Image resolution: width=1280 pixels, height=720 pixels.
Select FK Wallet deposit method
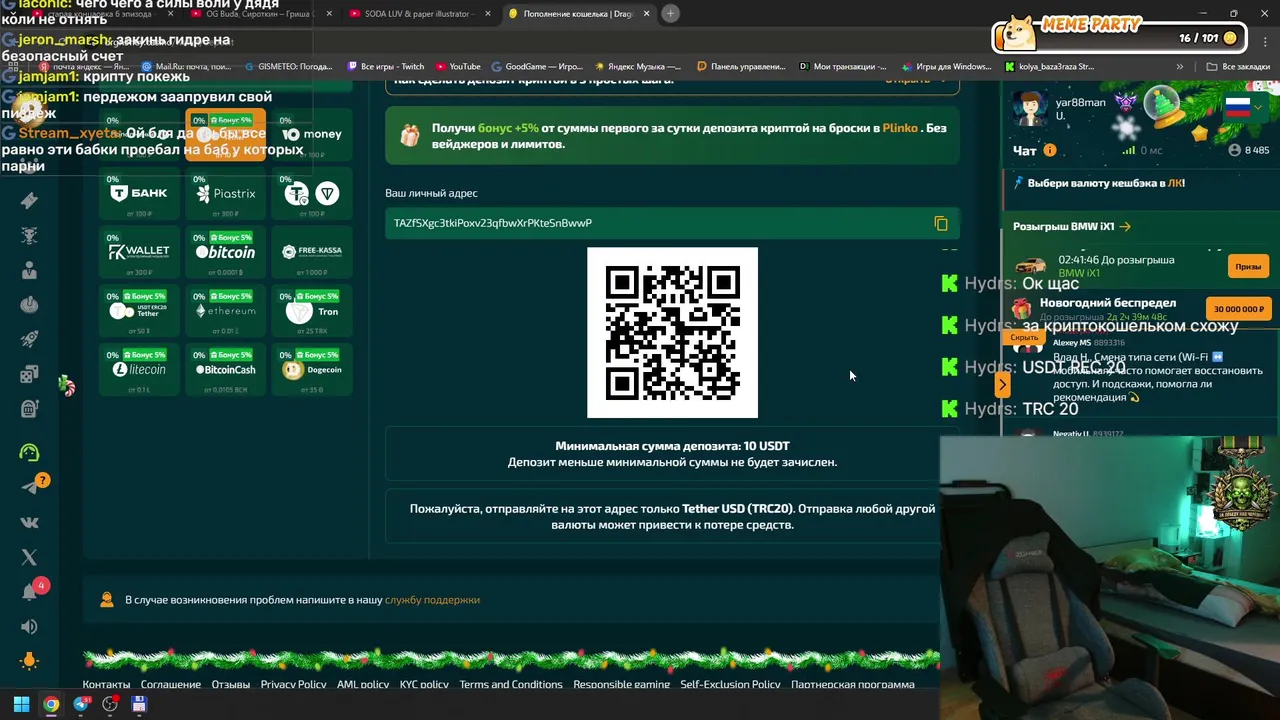[x=139, y=253]
